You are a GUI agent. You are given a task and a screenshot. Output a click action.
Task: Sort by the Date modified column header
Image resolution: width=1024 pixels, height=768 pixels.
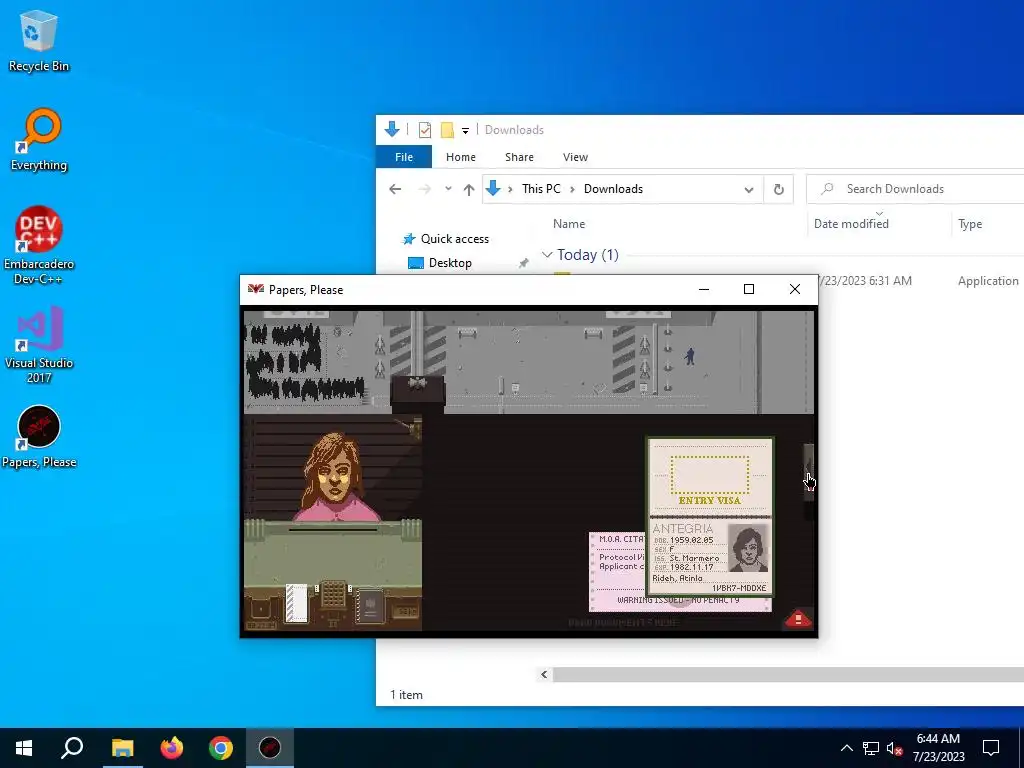851,223
